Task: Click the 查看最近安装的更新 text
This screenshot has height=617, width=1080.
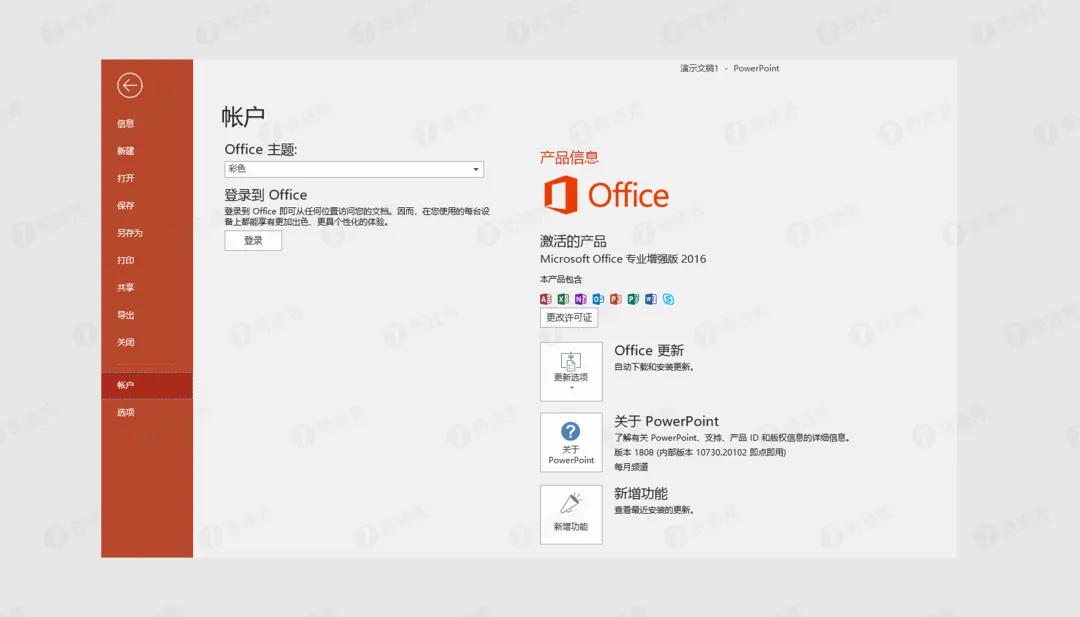Action: 654,510
